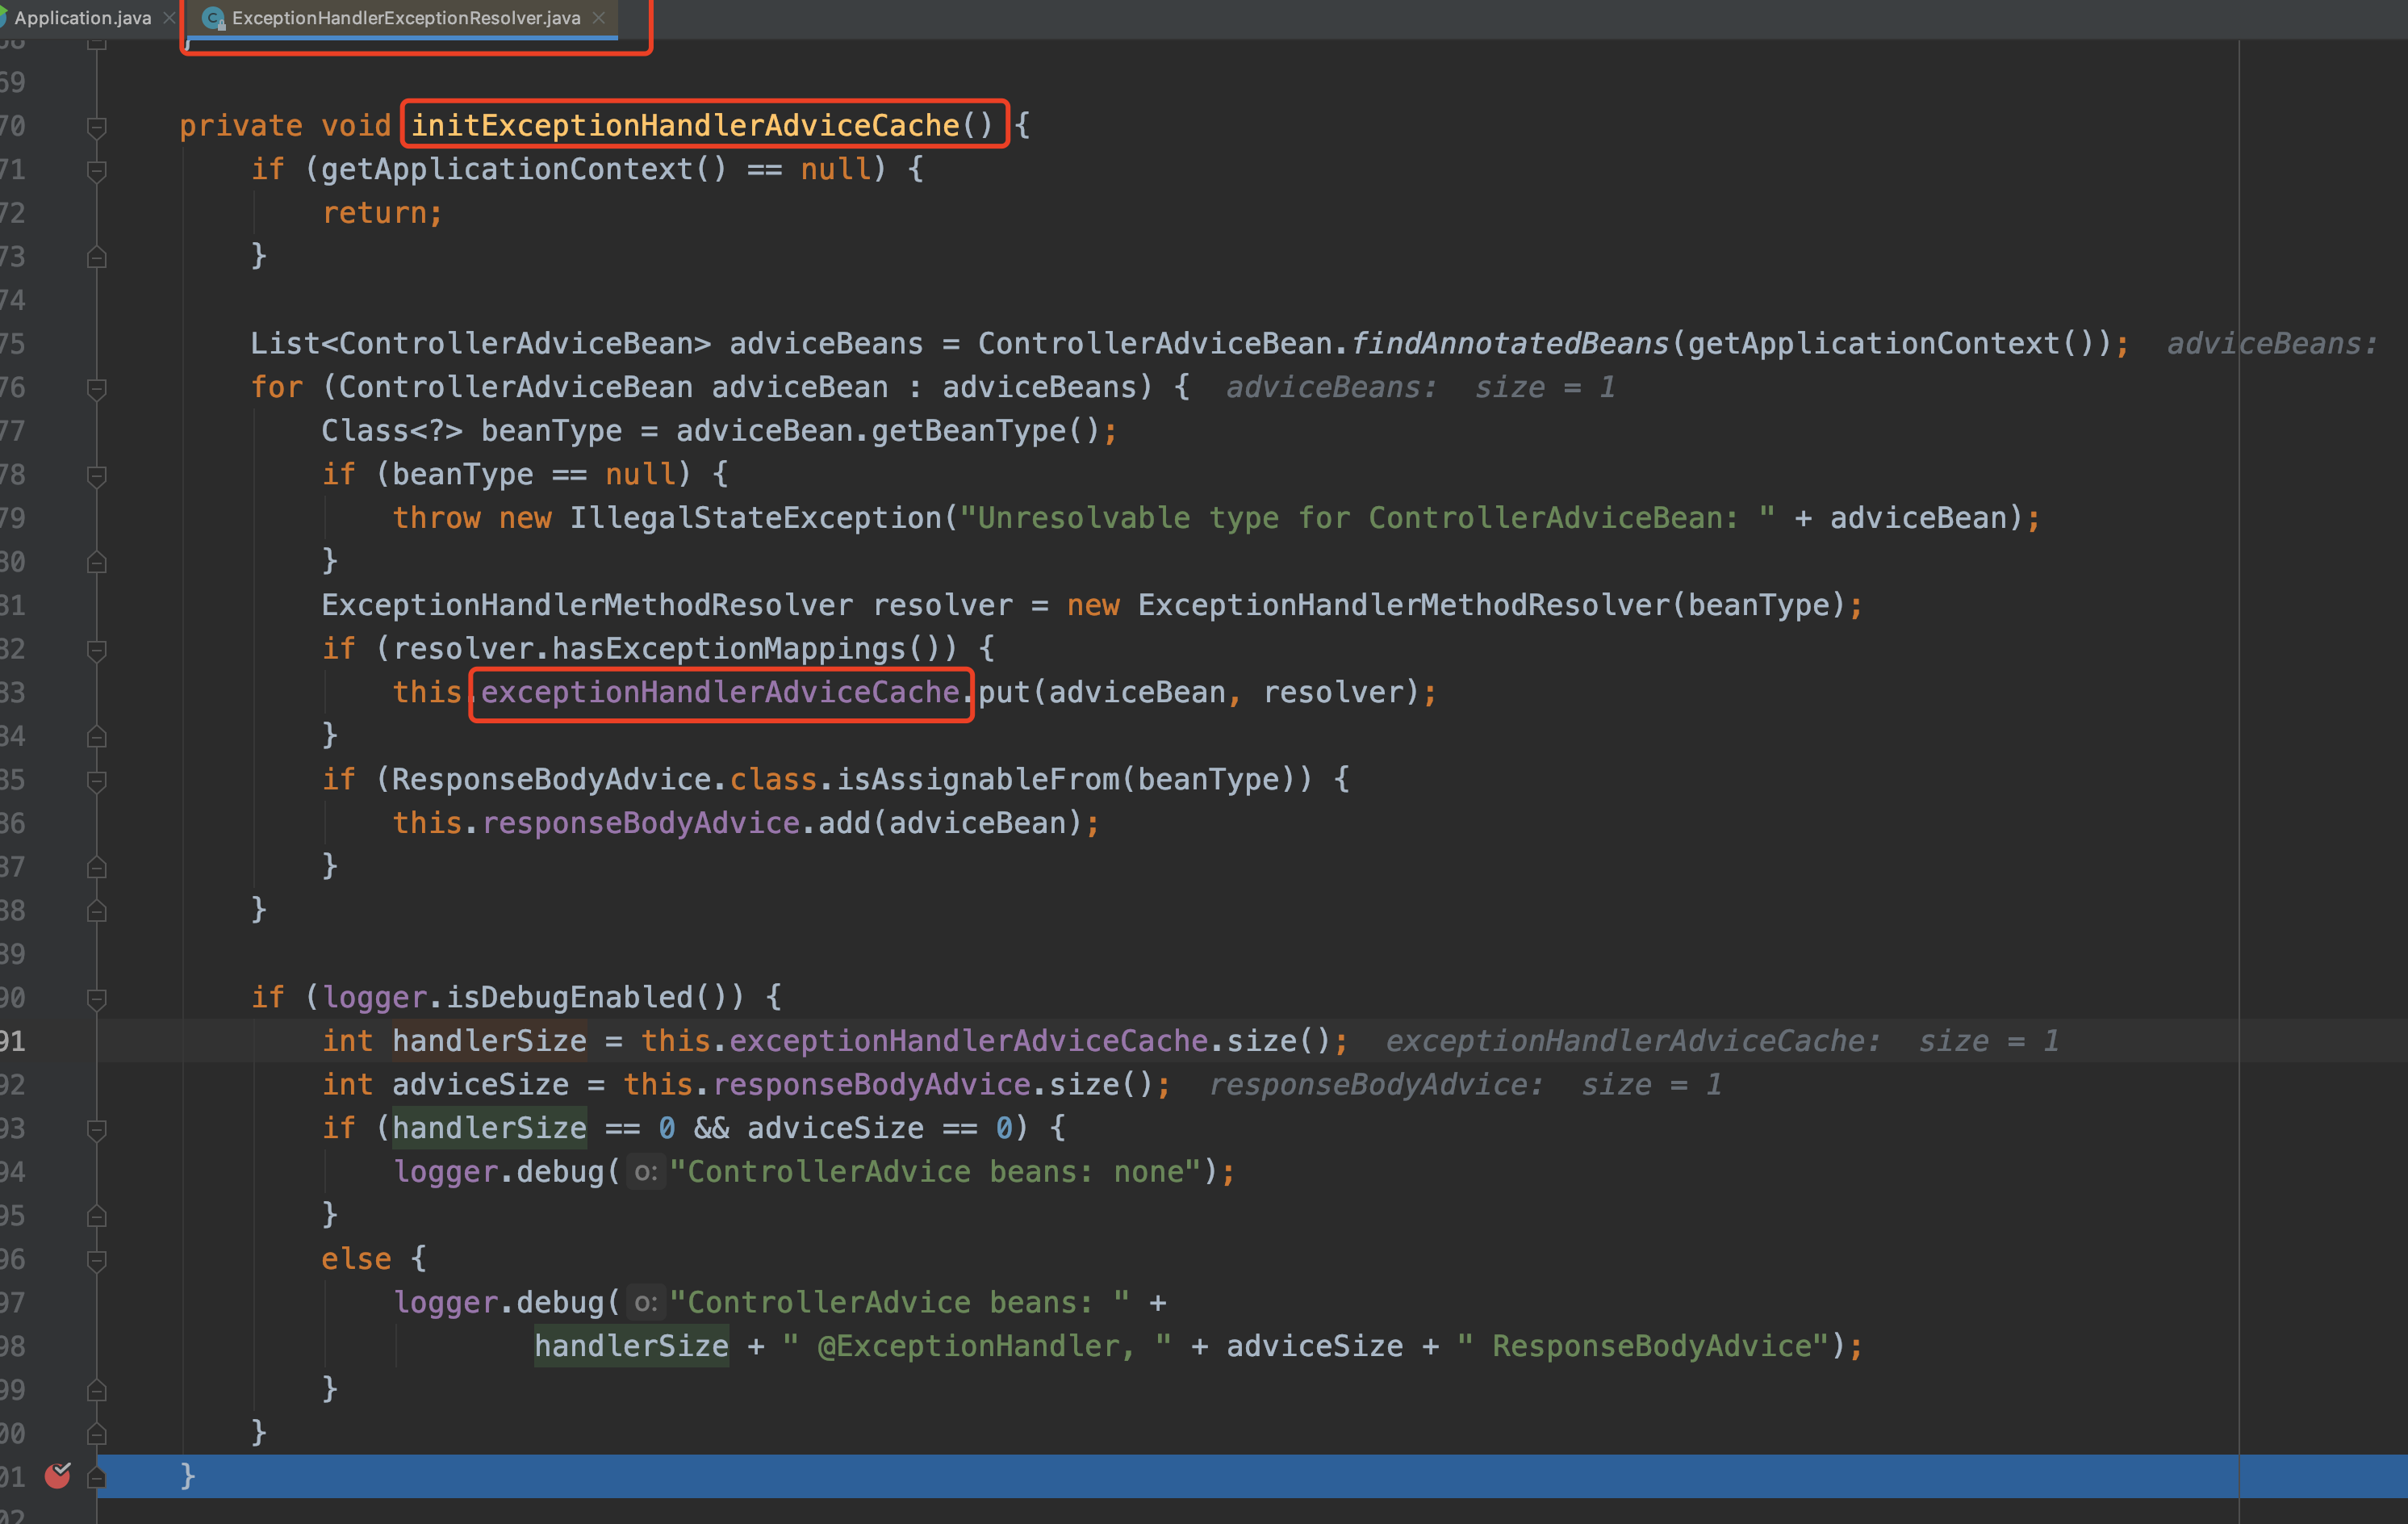Click handlerSize in the int declaration
This screenshot has width=2408, height=1524.
(489, 1041)
